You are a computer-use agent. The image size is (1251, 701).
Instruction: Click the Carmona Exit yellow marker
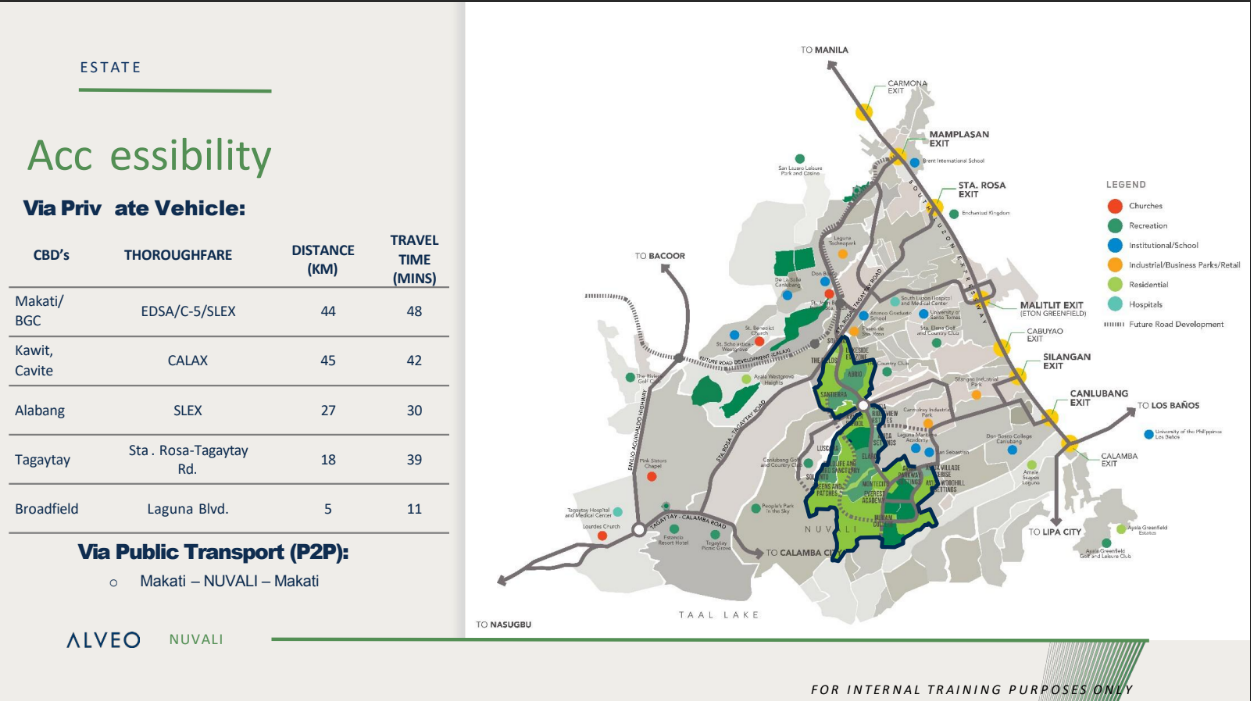(864, 112)
